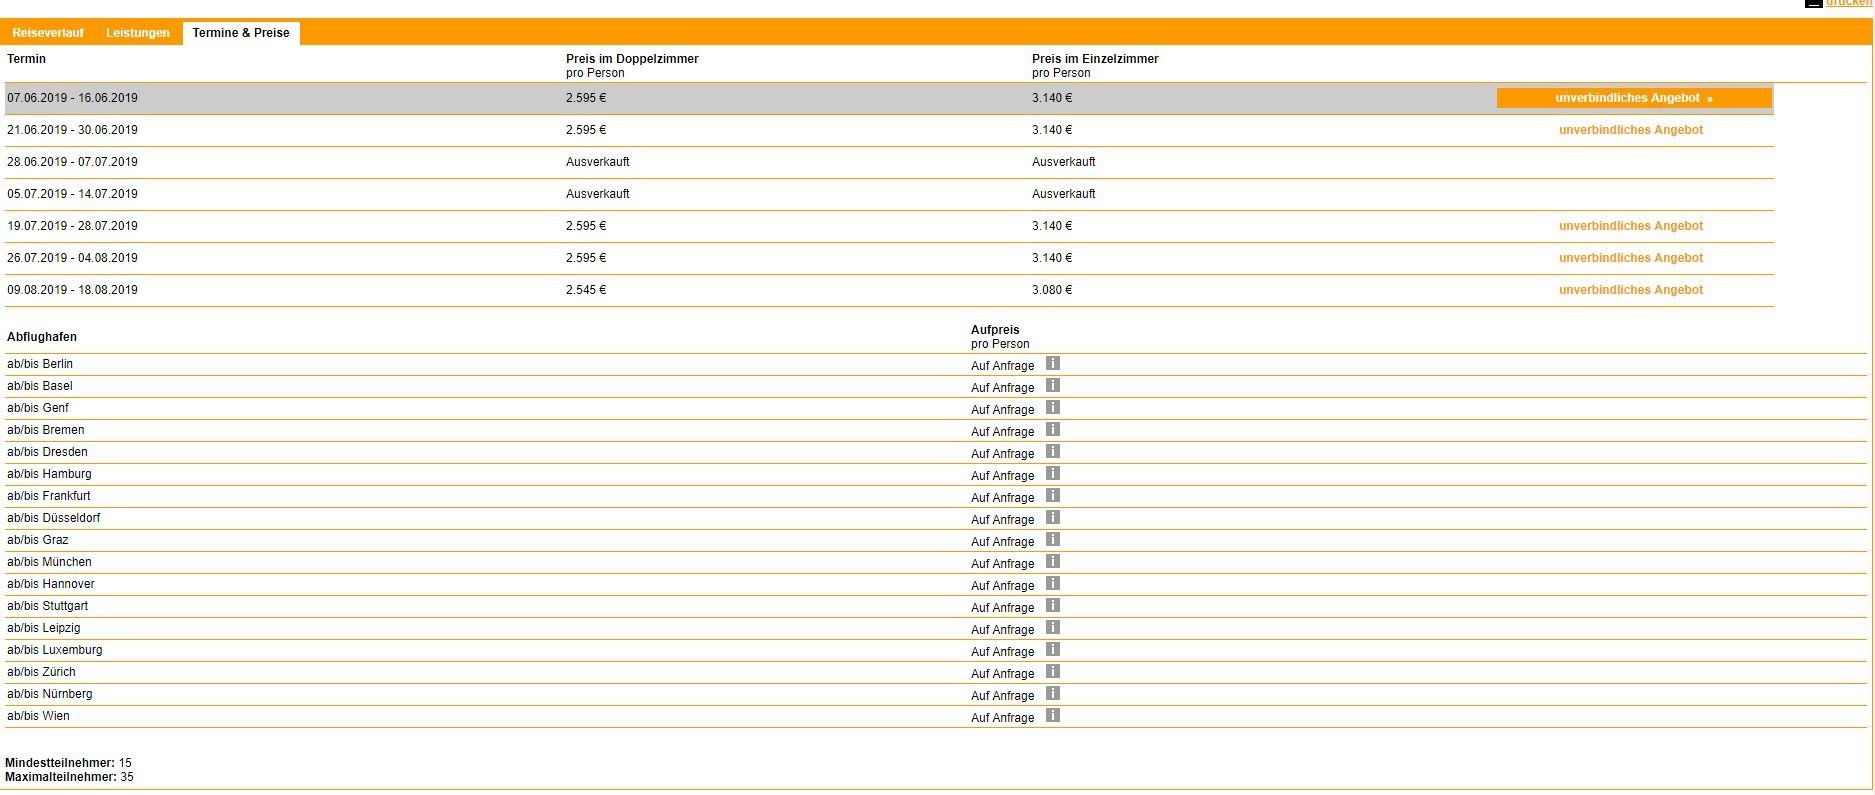Show info icon for ab/bis Luxemburg

(1052, 649)
